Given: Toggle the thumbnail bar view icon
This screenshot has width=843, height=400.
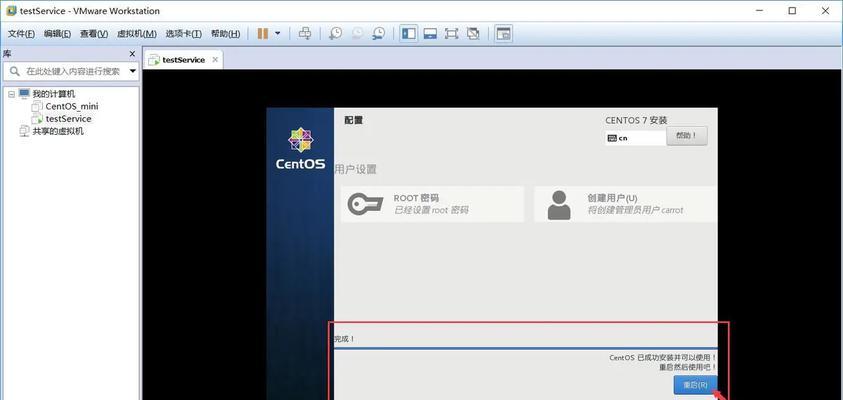Looking at the screenshot, I should click(430, 33).
